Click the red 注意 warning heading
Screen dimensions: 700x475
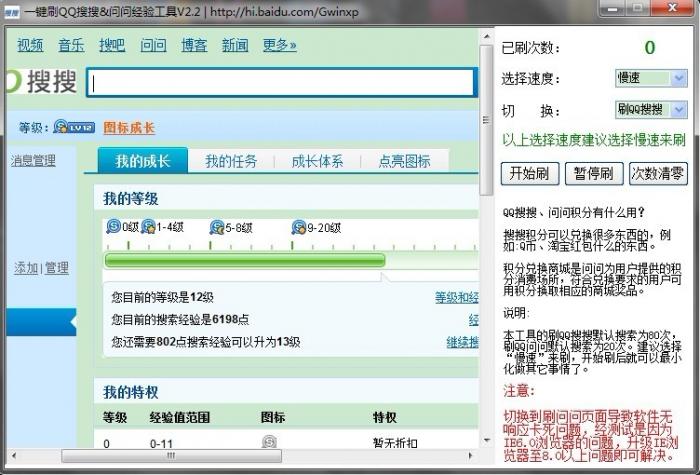click(x=519, y=392)
